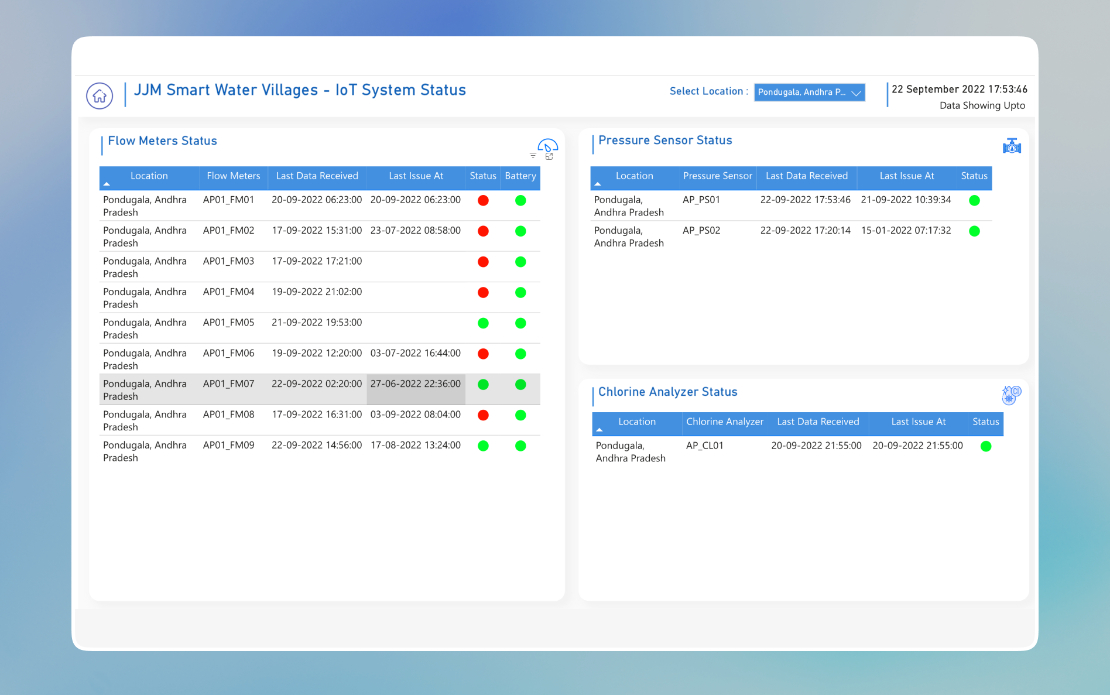Click battery indicator for AP01_FM04

tap(520, 292)
